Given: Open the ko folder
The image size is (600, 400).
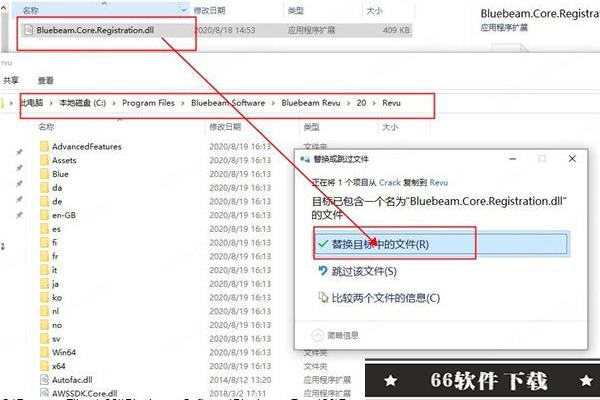Looking at the screenshot, I should [57, 298].
